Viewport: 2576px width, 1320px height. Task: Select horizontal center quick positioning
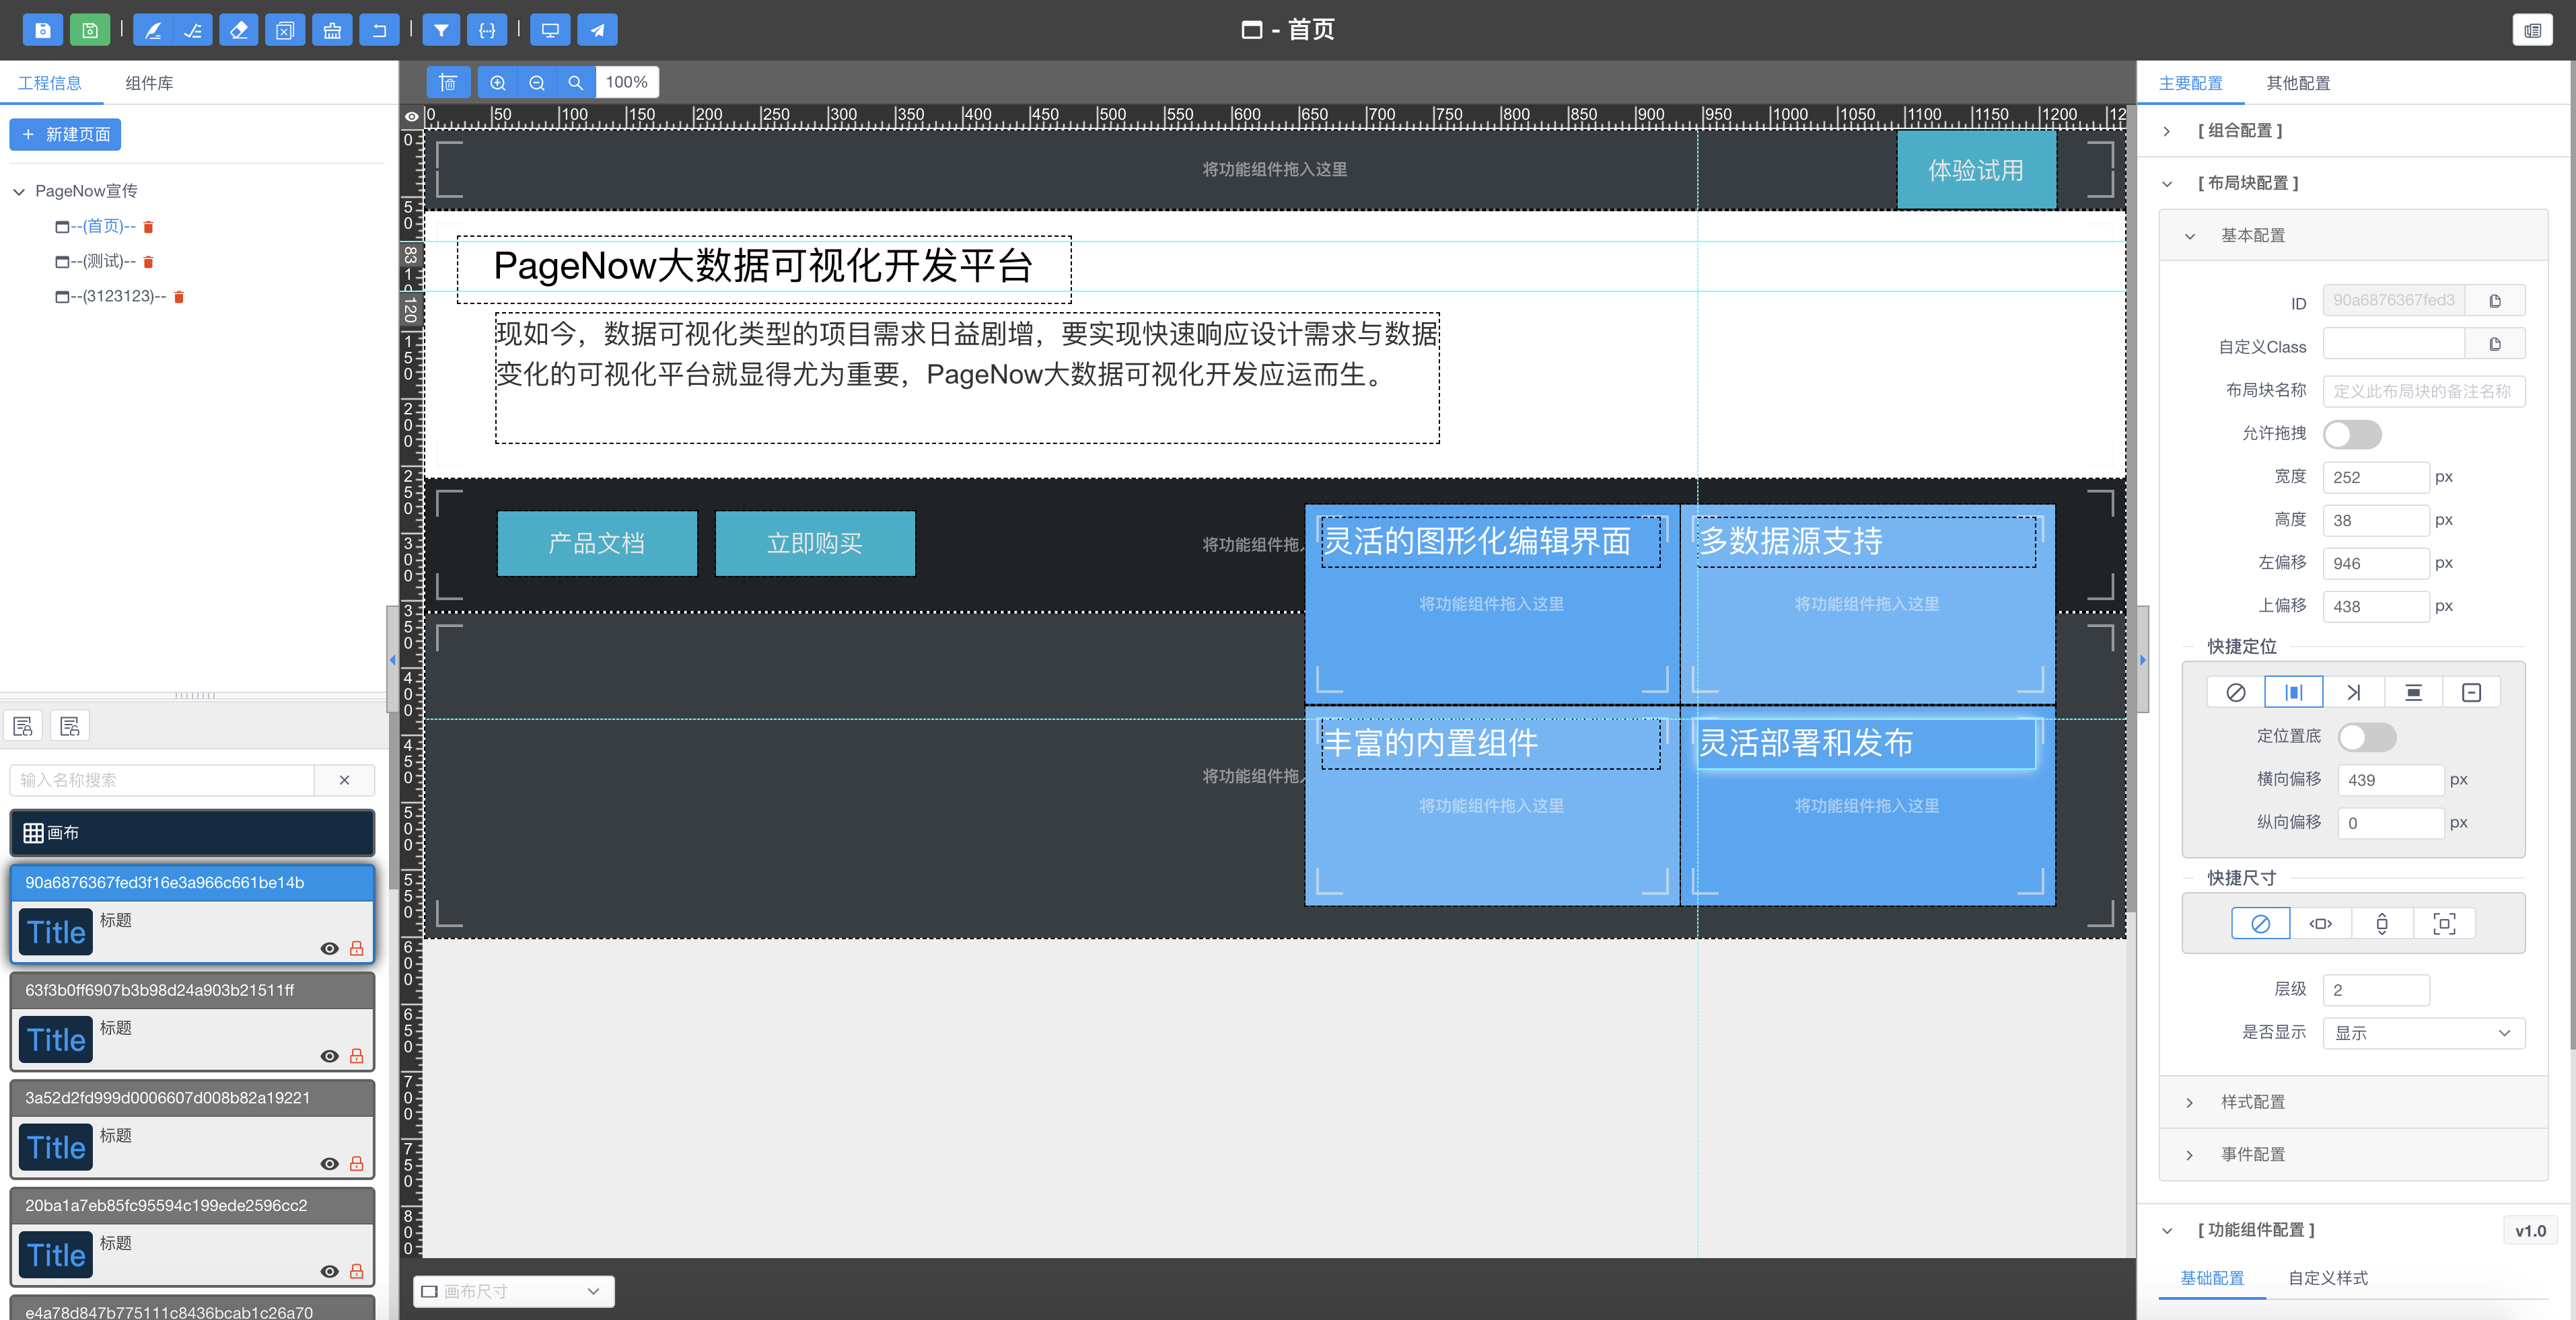click(x=2294, y=692)
